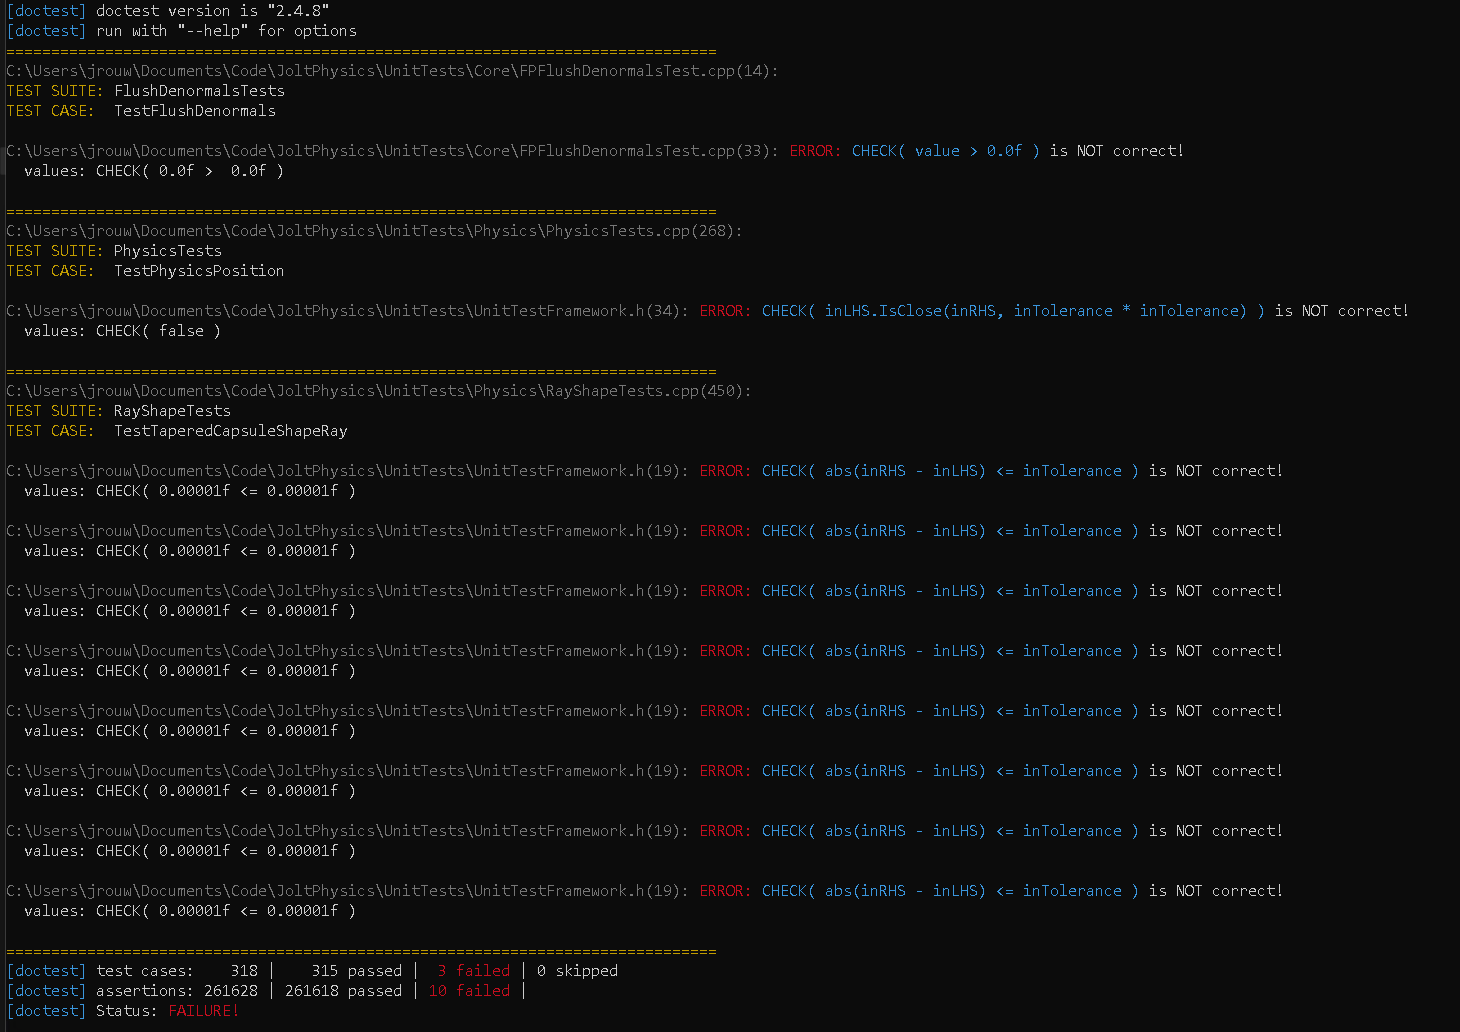Screen dimensions: 1460x1032
Task: Select the "10 failed" assertions count
Action: point(470,990)
